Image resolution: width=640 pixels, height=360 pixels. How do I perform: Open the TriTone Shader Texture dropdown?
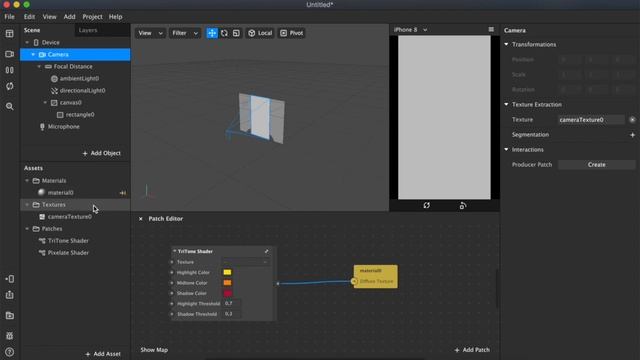pos(246,262)
